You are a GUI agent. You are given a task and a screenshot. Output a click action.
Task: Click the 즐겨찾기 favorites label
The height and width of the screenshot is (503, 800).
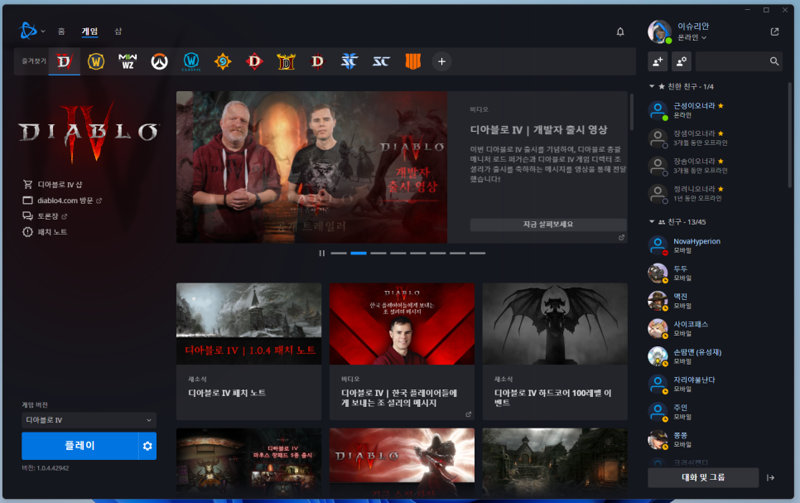pyautogui.click(x=34, y=61)
